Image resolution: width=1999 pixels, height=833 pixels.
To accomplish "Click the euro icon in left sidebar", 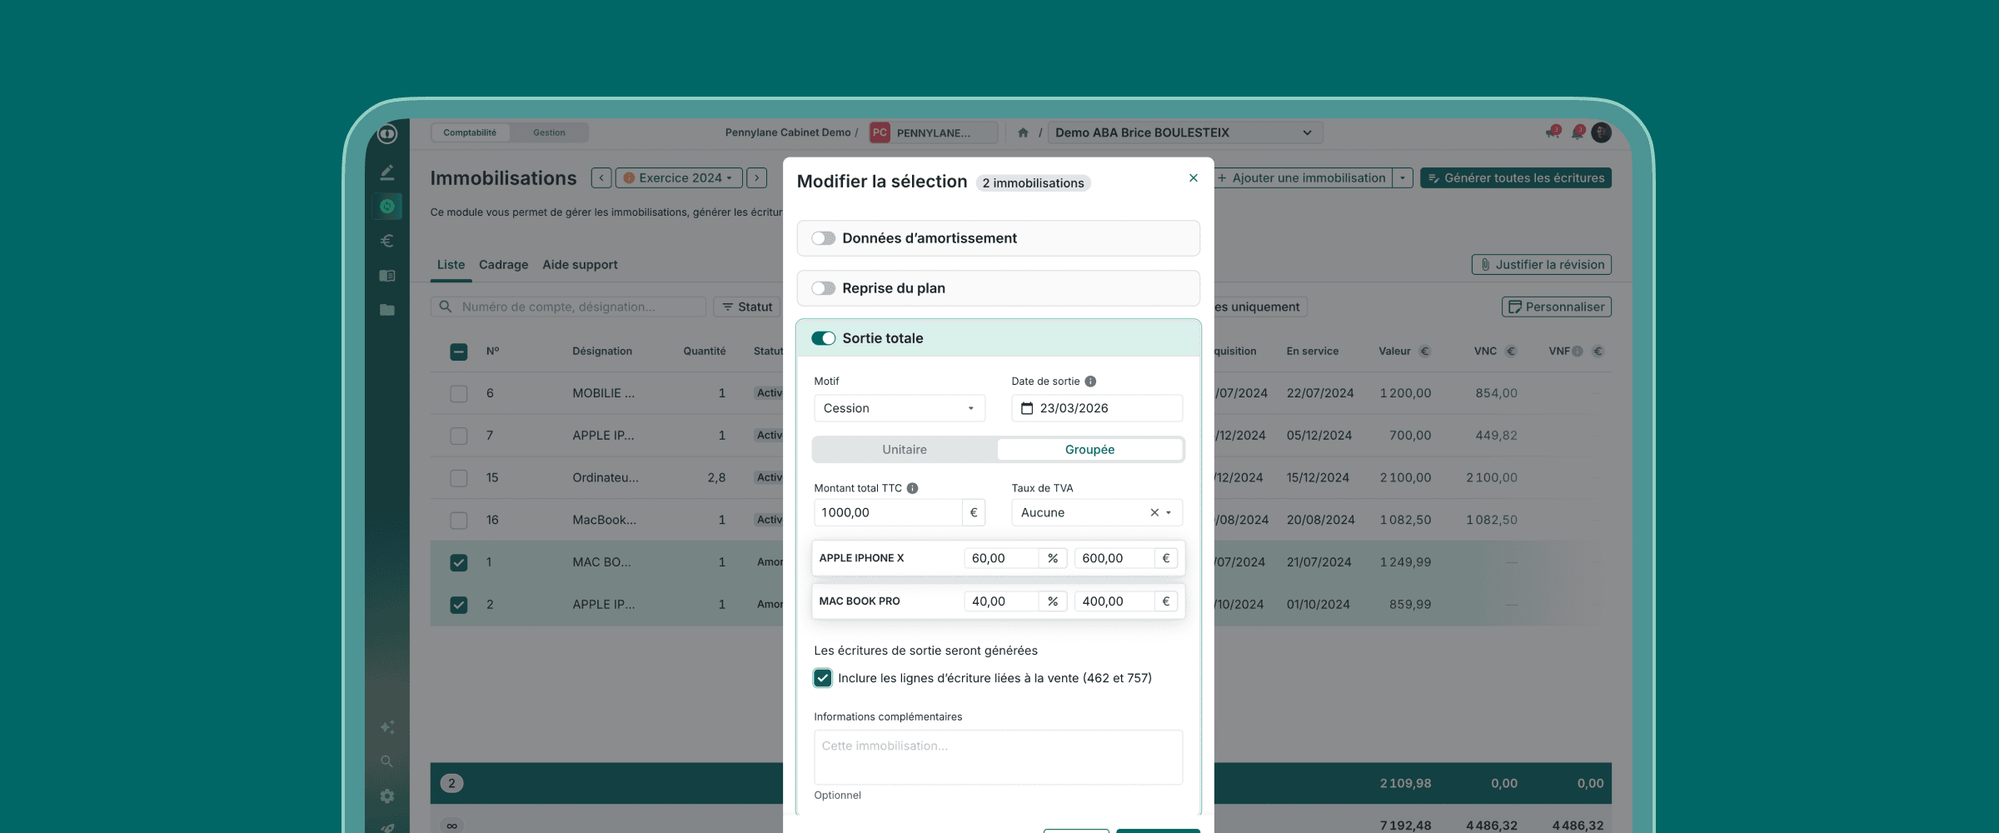I will pos(387,241).
